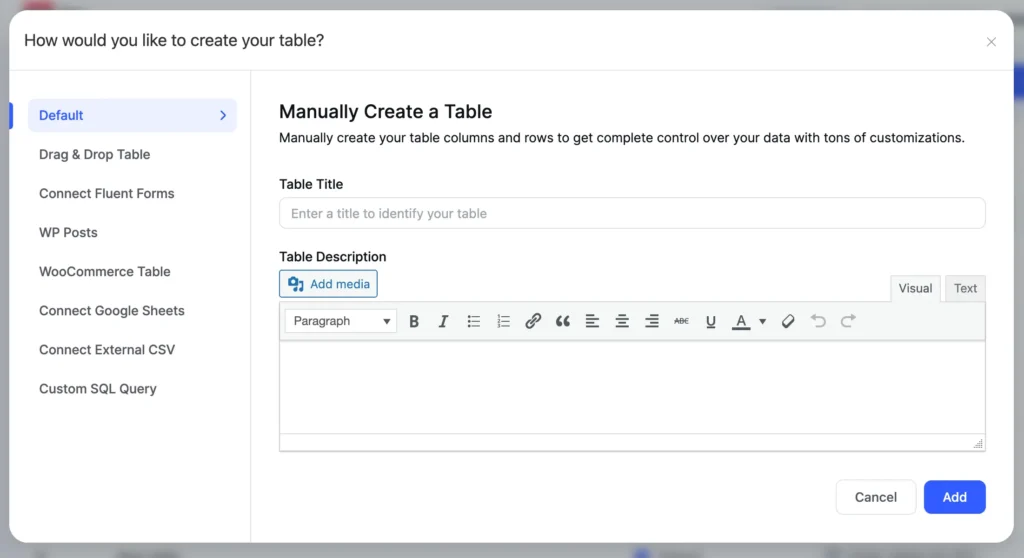
Task: Undo the last edit
Action: coord(818,321)
